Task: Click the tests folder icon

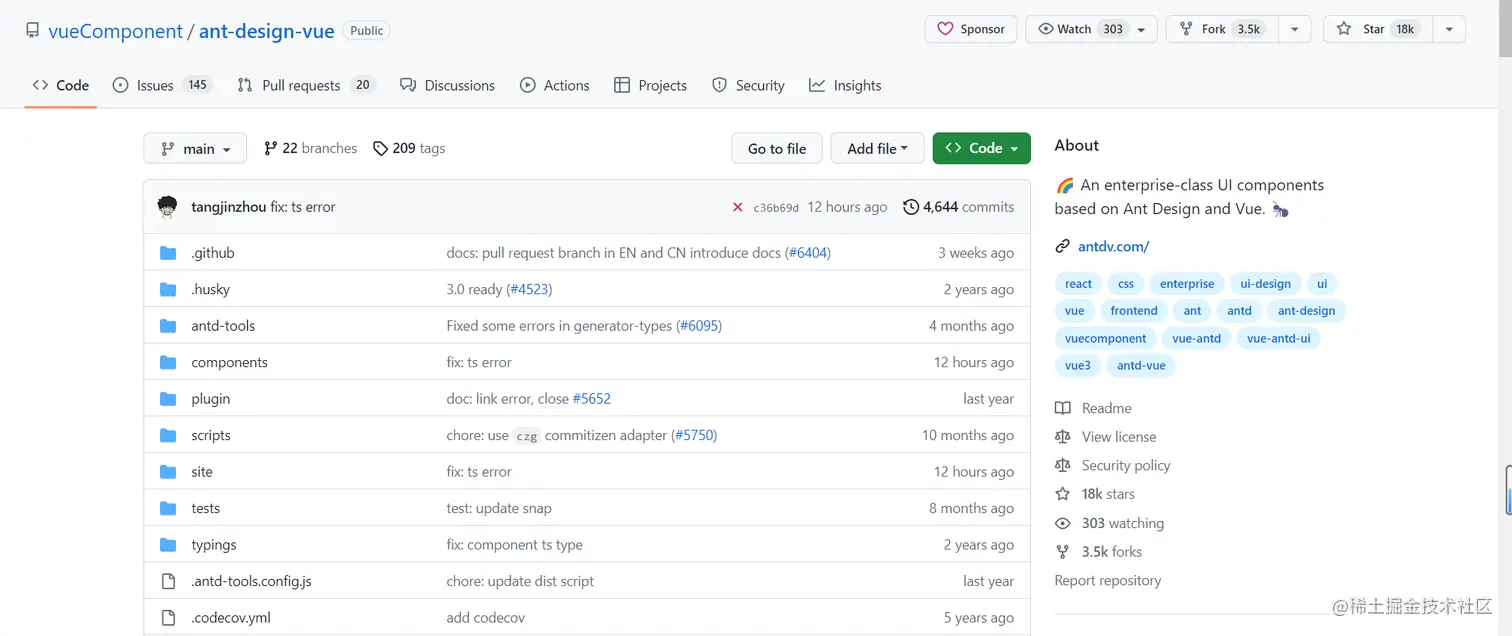Action: [x=168, y=508]
